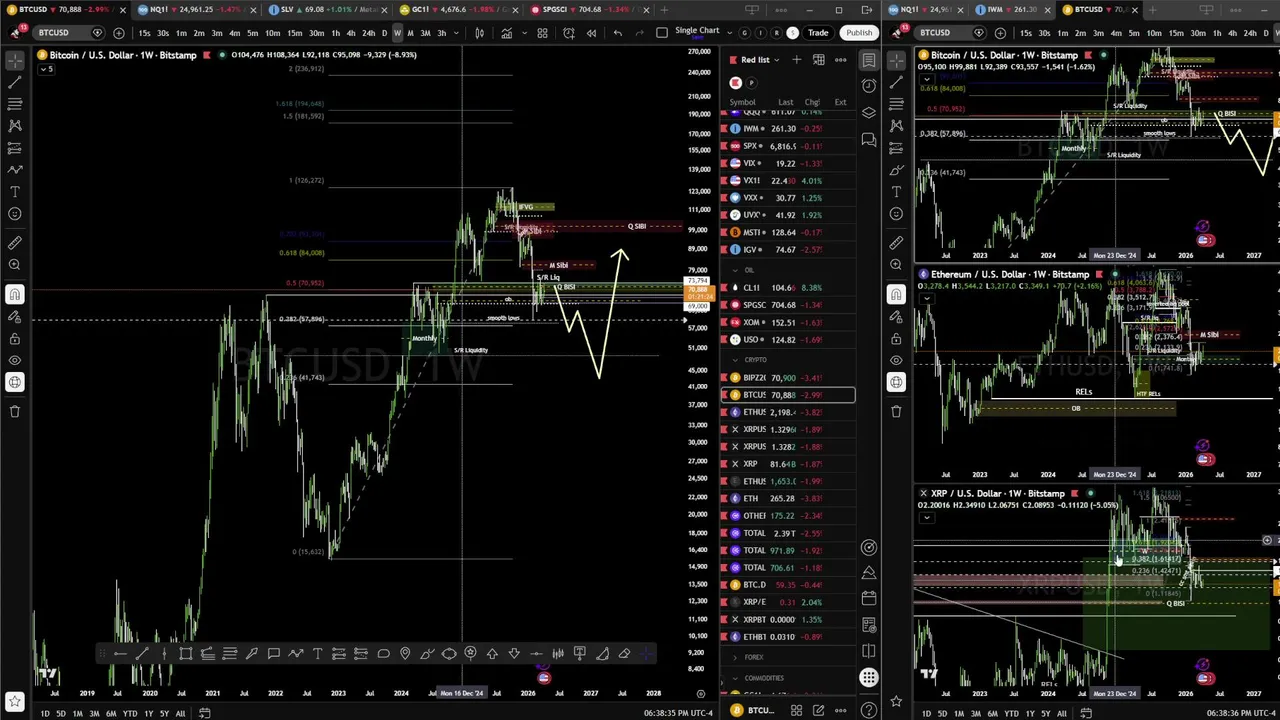
Task: Click the trash remove-objects icon in left sidebar
Action: pos(15,411)
